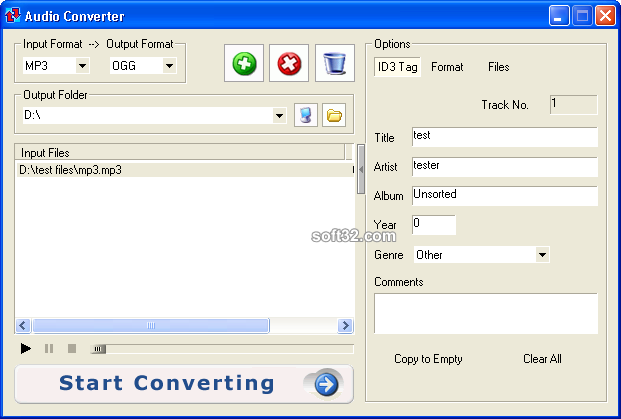The image size is (621, 419).
Task: Open the Genre dropdown showing Other
Action: pyautogui.click(x=542, y=255)
